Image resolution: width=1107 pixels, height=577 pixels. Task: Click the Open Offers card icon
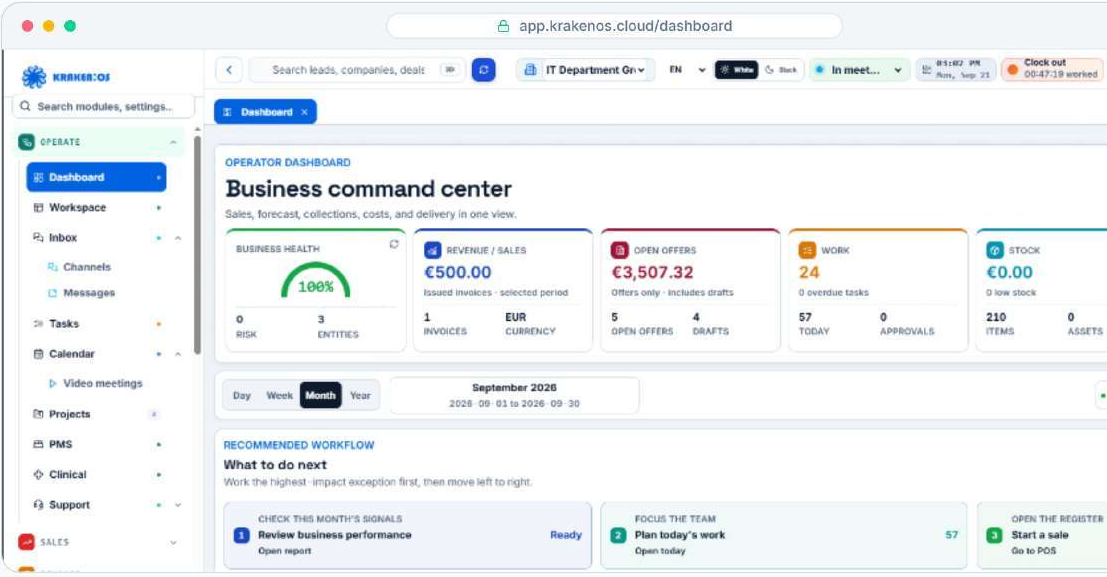tap(619, 250)
